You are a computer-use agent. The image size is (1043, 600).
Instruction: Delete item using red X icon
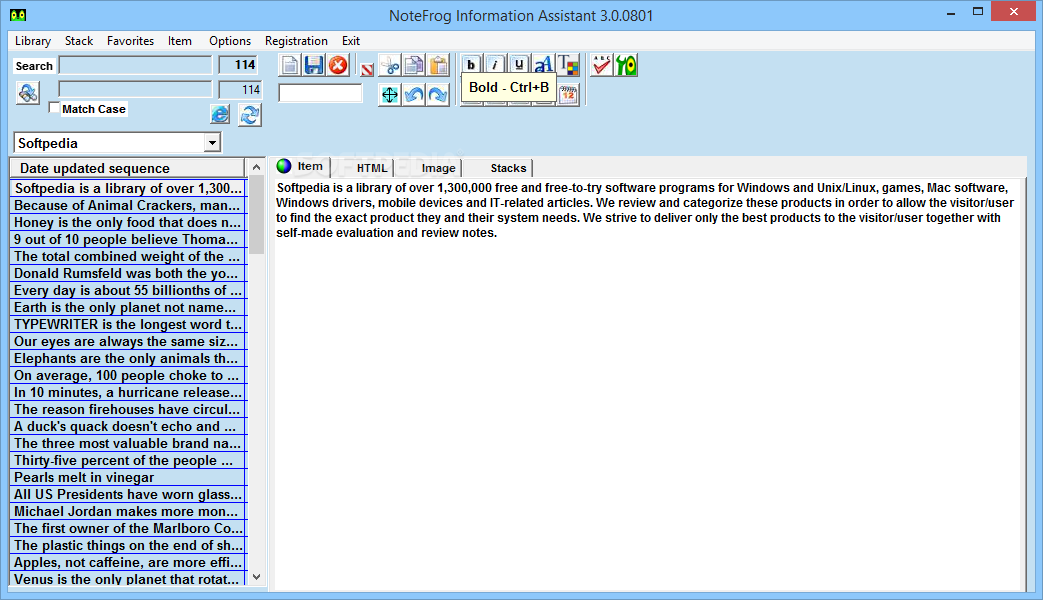338,65
